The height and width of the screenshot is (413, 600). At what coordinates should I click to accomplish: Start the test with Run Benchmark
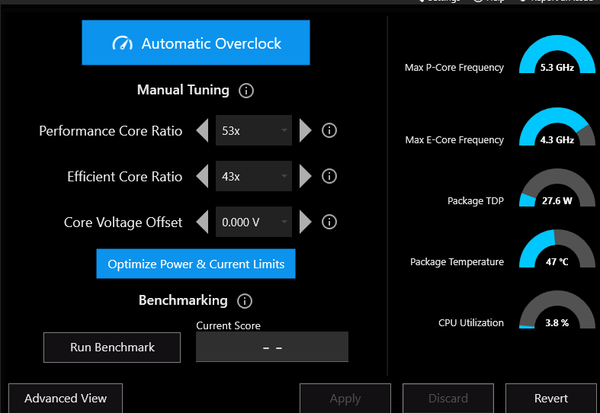pos(112,347)
